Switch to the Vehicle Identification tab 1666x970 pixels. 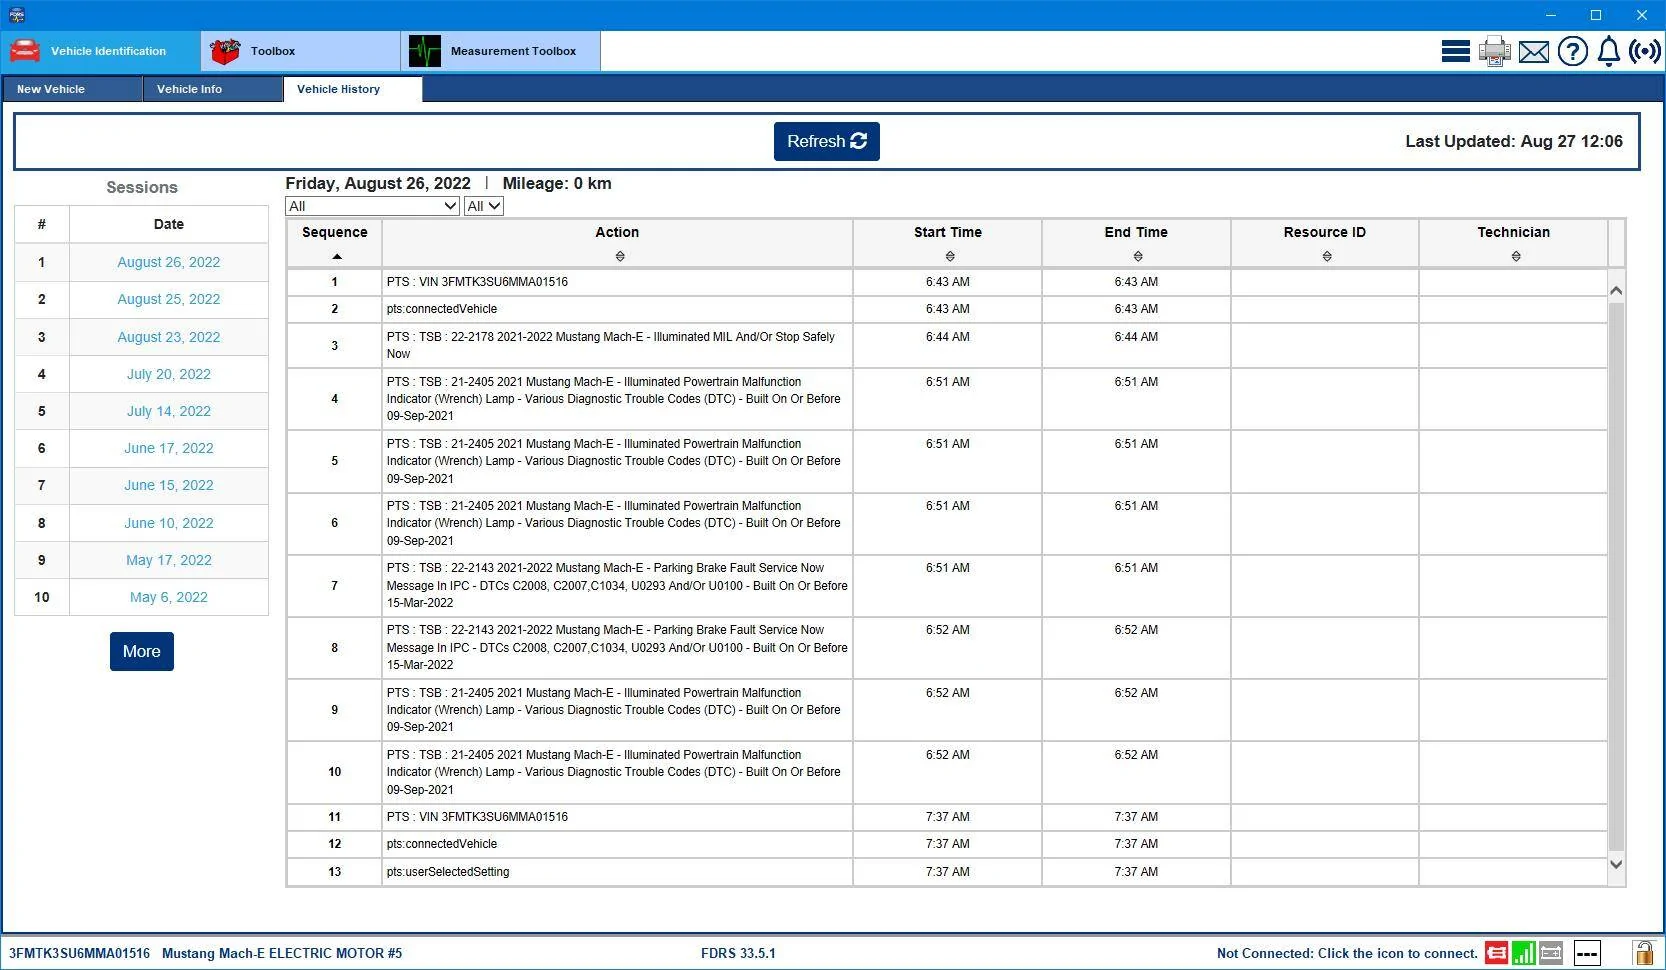pyautogui.click(x=100, y=51)
